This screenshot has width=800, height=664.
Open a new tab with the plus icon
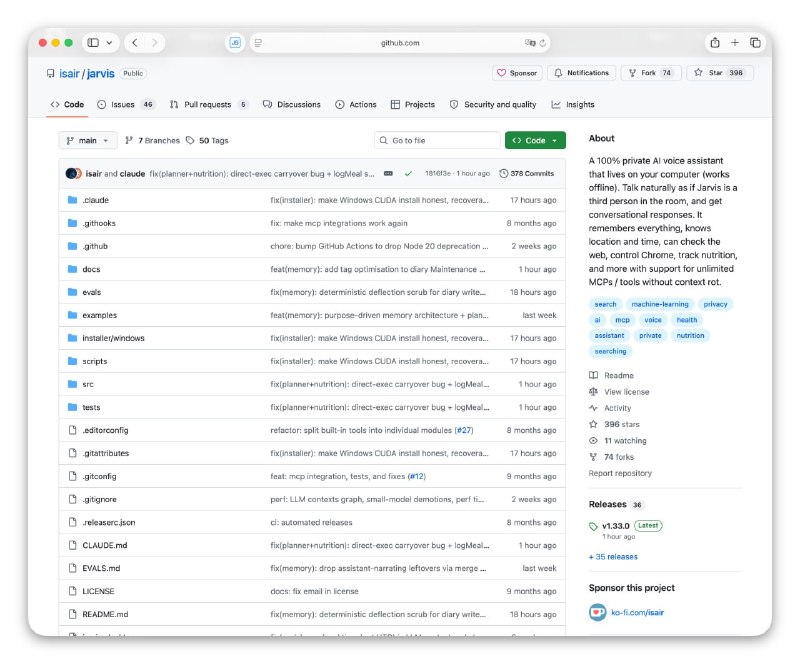coord(735,43)
